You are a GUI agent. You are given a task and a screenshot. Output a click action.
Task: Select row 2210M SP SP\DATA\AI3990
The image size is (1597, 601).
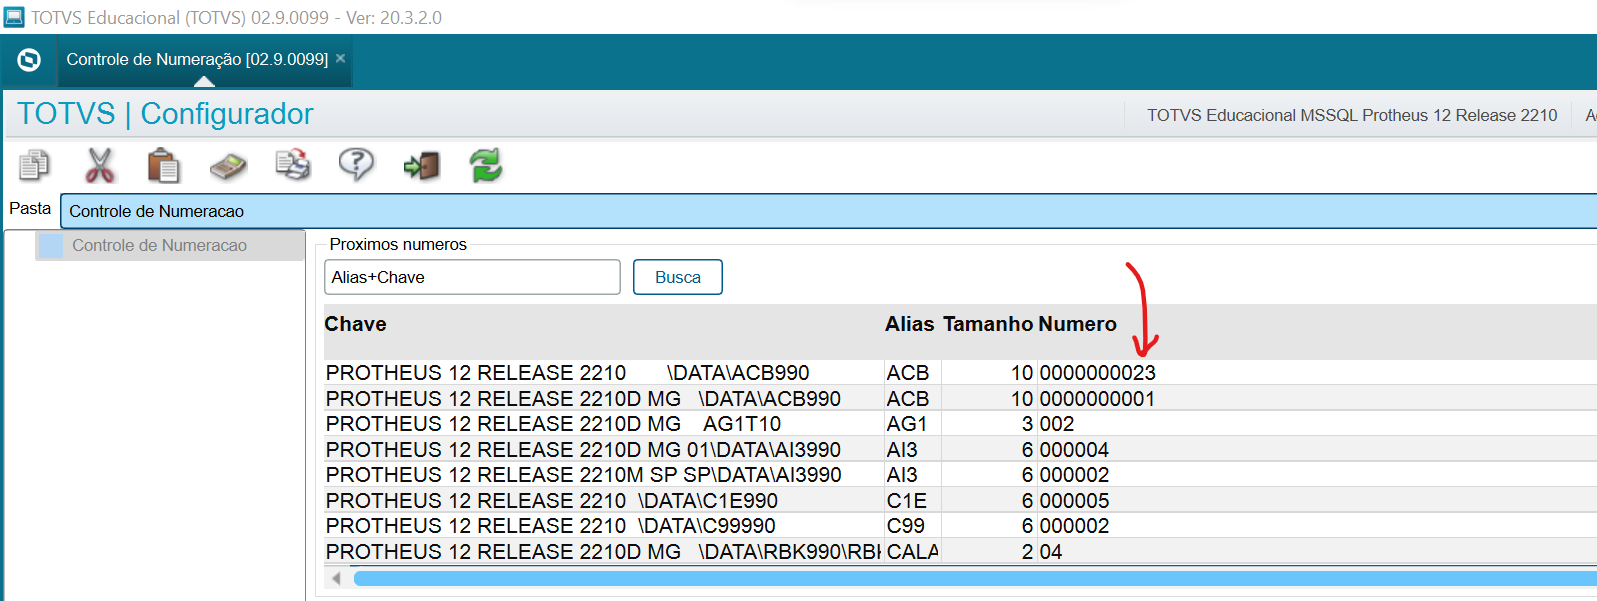[x=960, y=475]
